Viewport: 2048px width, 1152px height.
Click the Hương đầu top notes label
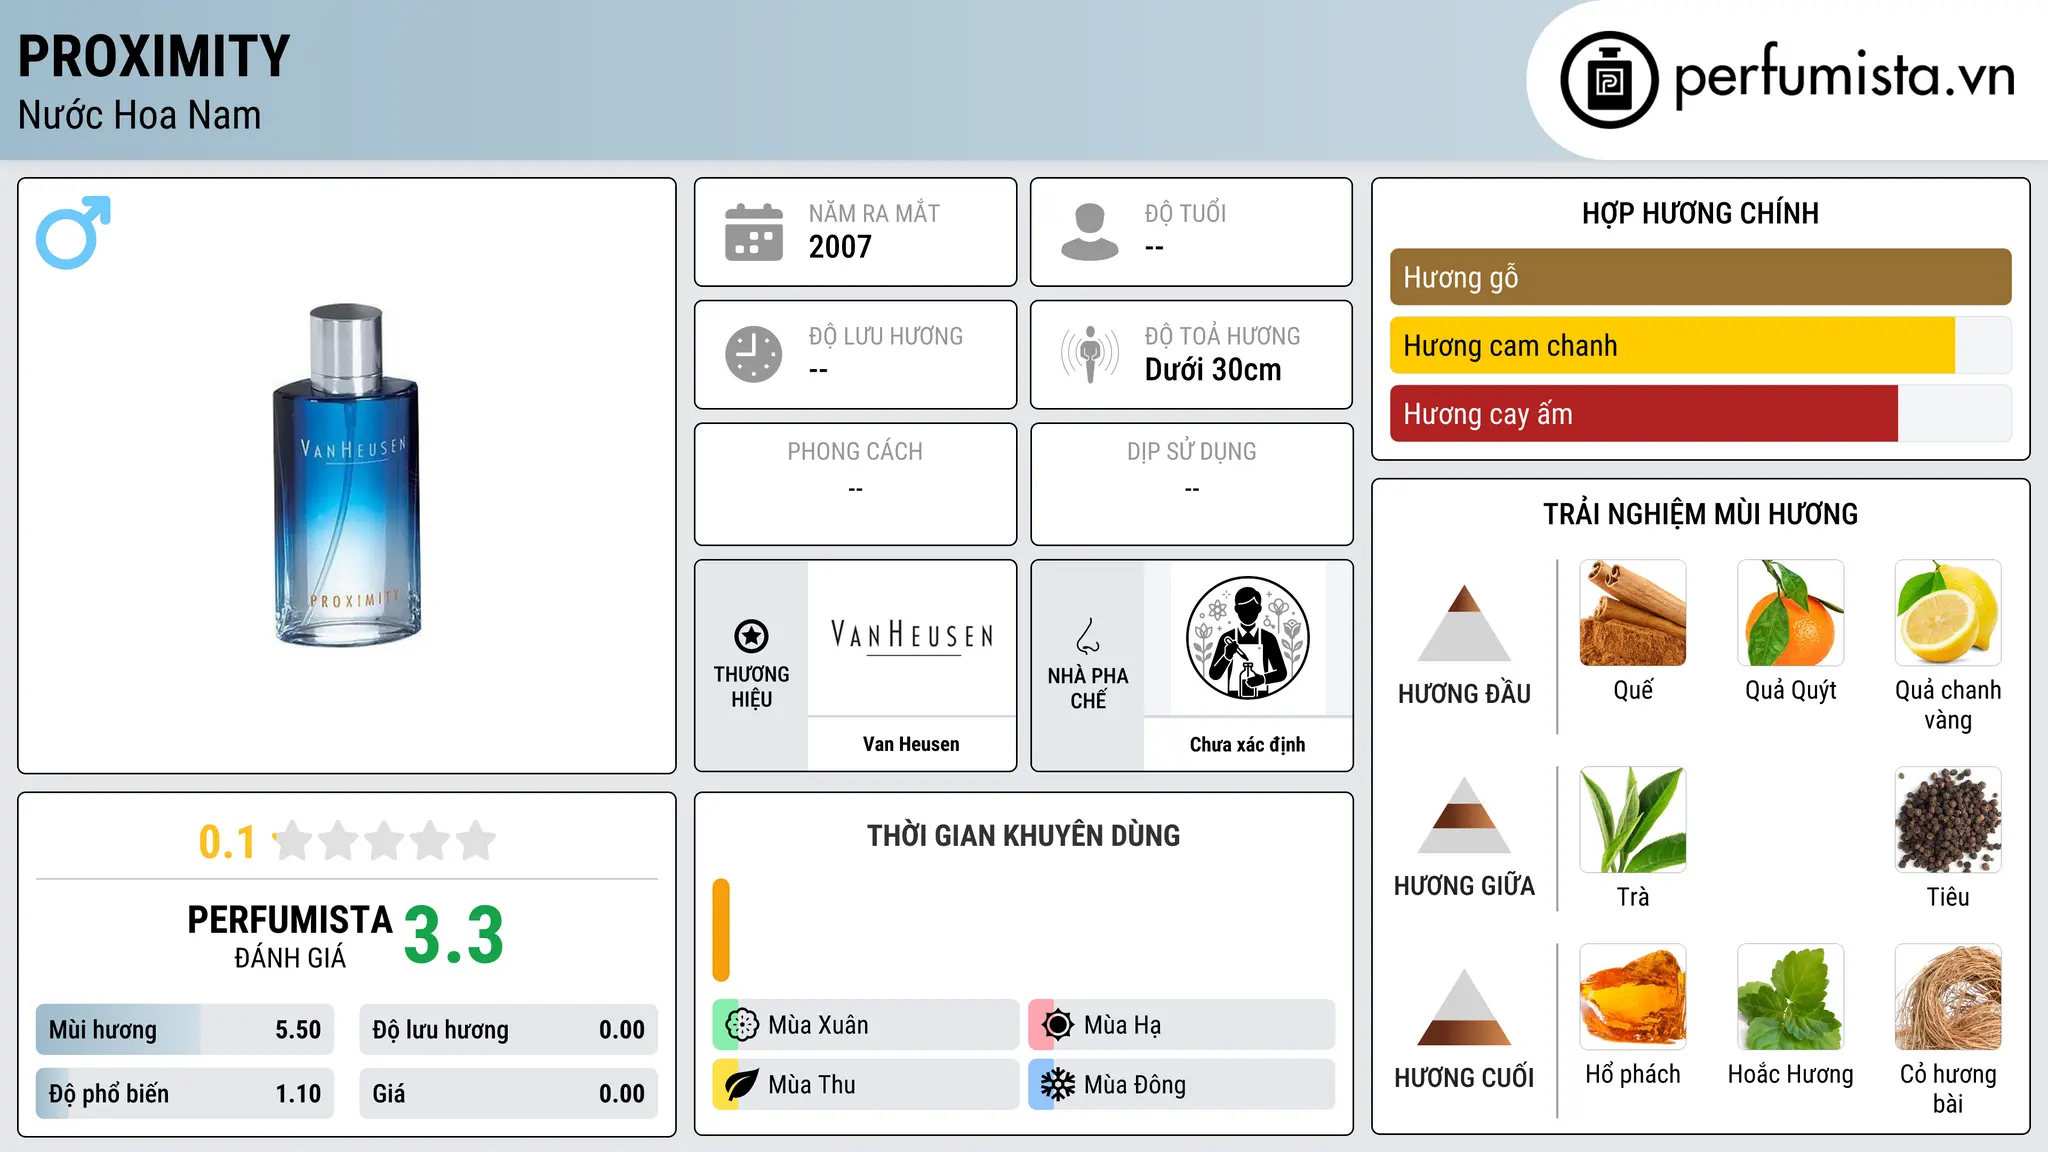(x=1464, y=694)
